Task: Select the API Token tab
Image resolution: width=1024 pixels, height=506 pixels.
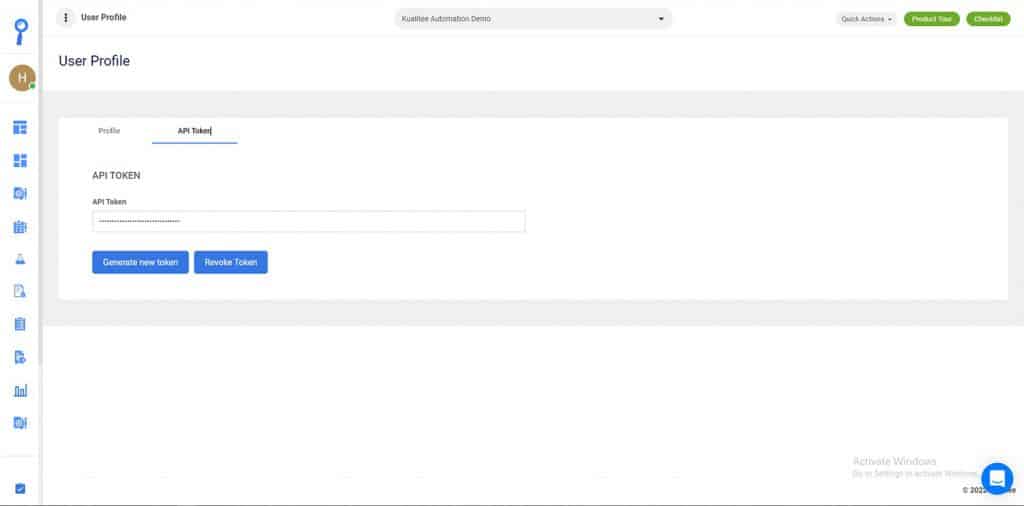Action: 195,131
